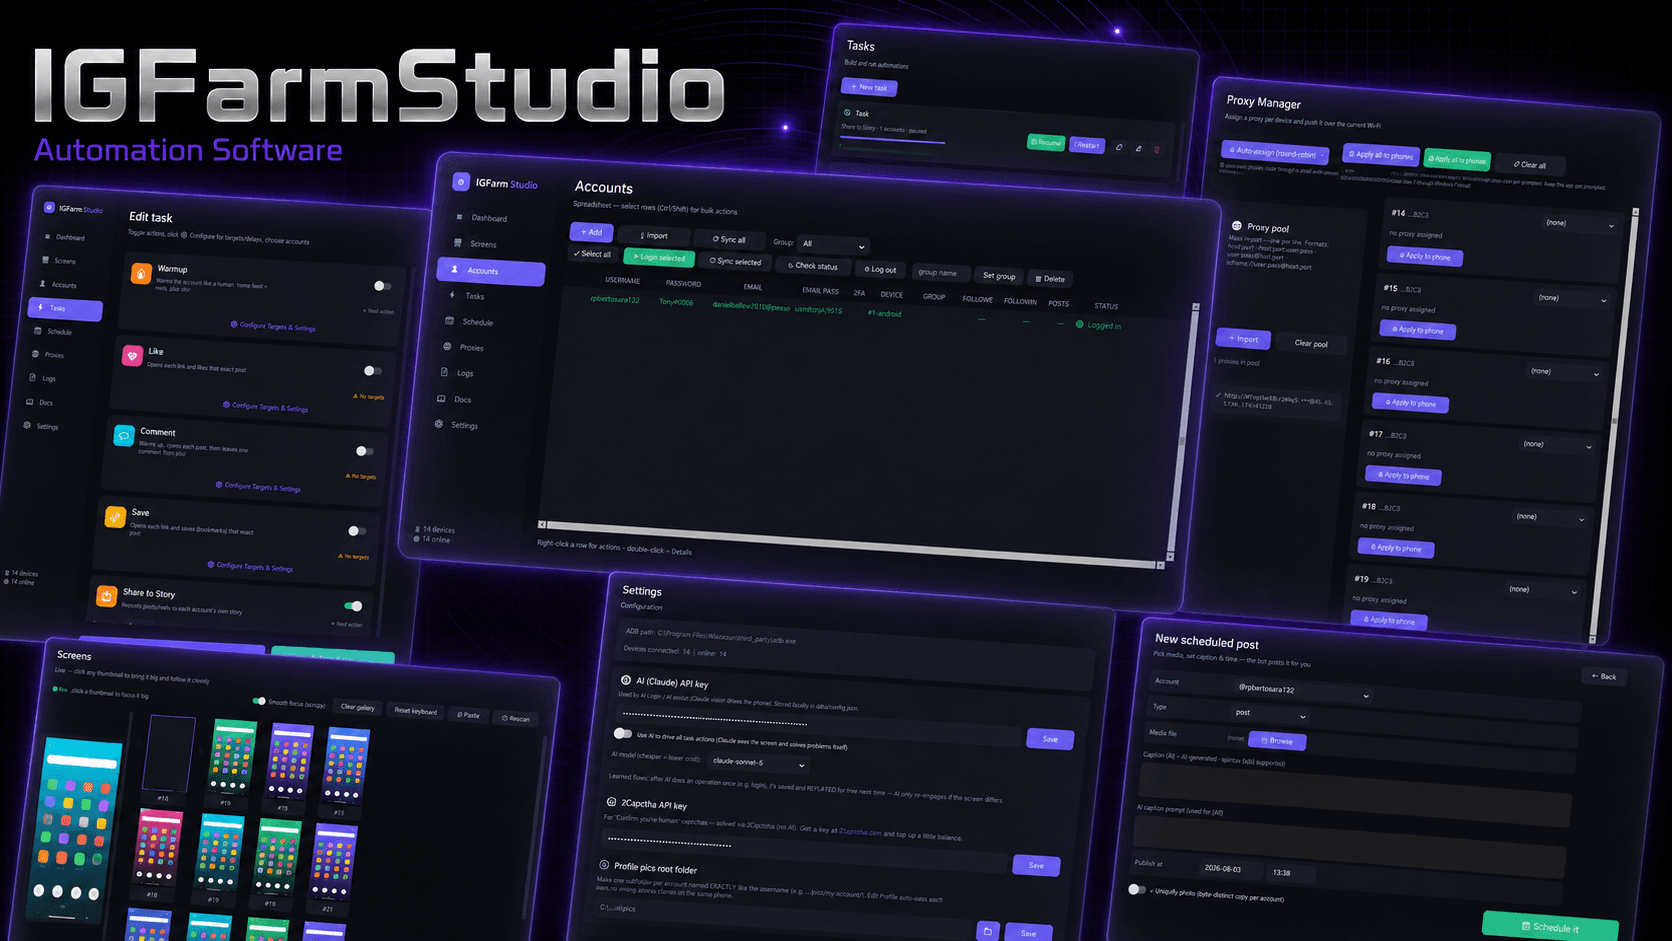This screenshot has width=1672, height=941.
Task: Toggle the Save action switch
Action: click(x=356, y=531)
